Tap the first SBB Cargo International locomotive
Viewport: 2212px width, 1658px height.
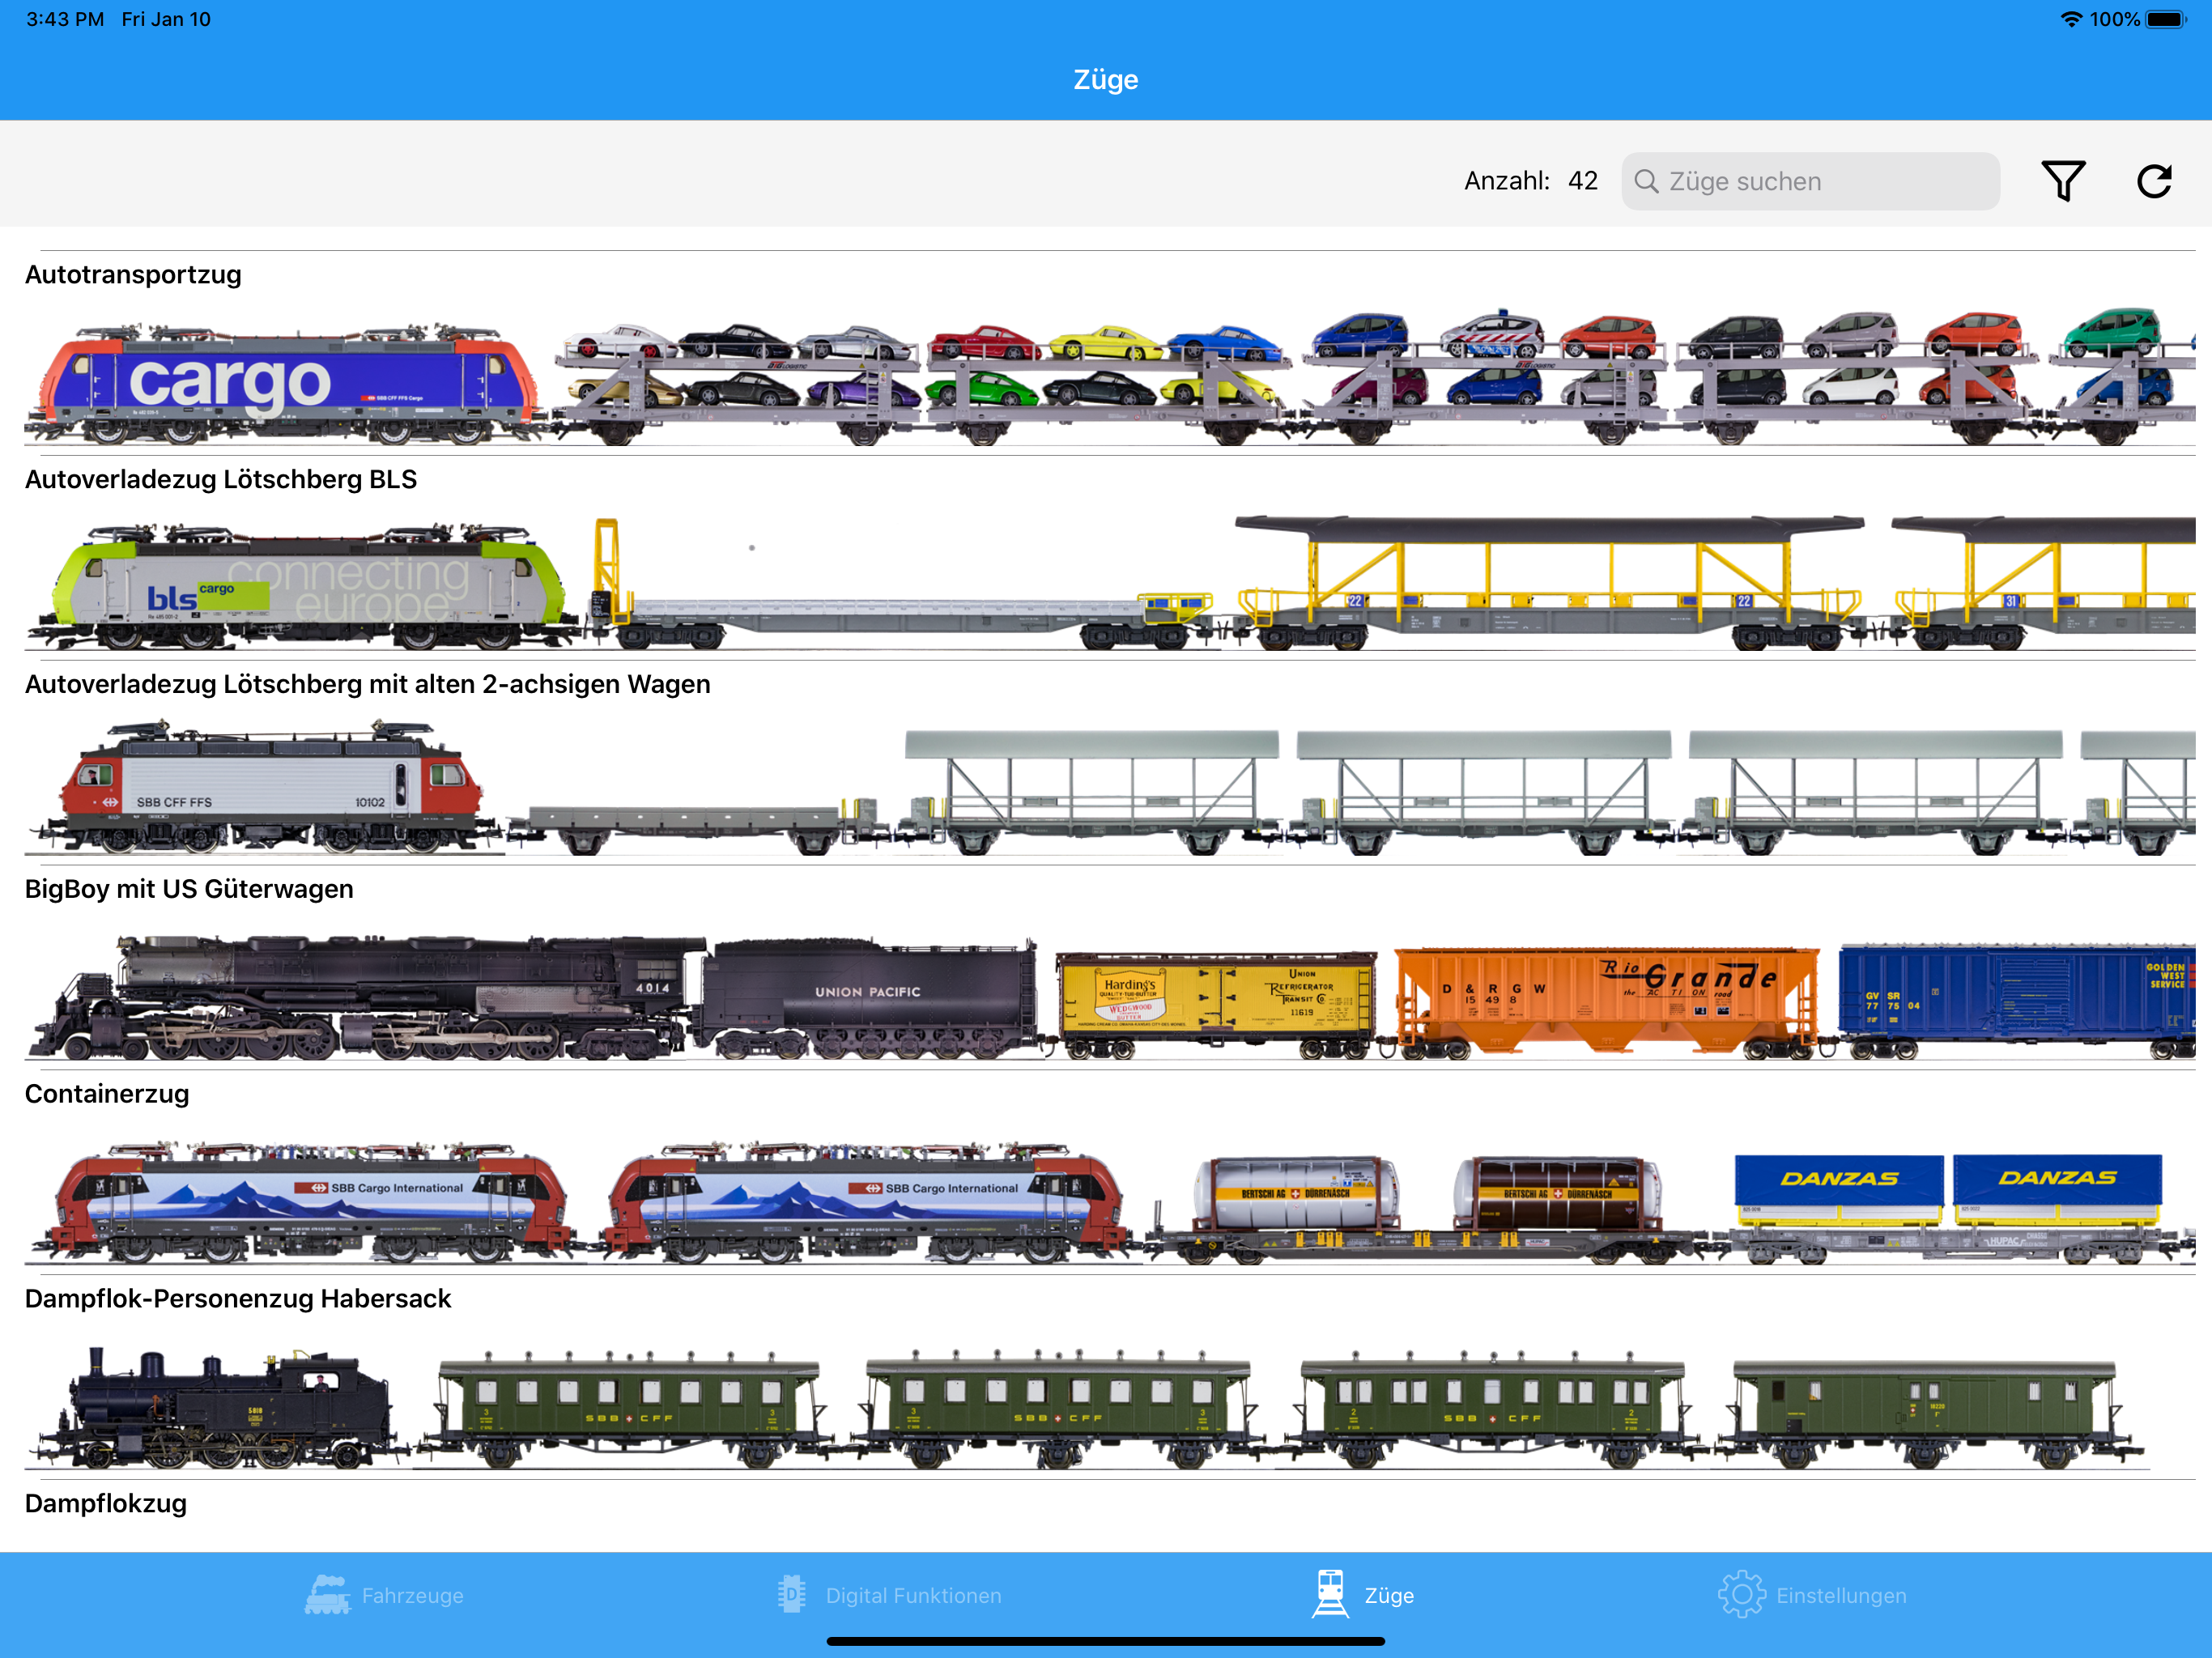tap(307, 1202)
